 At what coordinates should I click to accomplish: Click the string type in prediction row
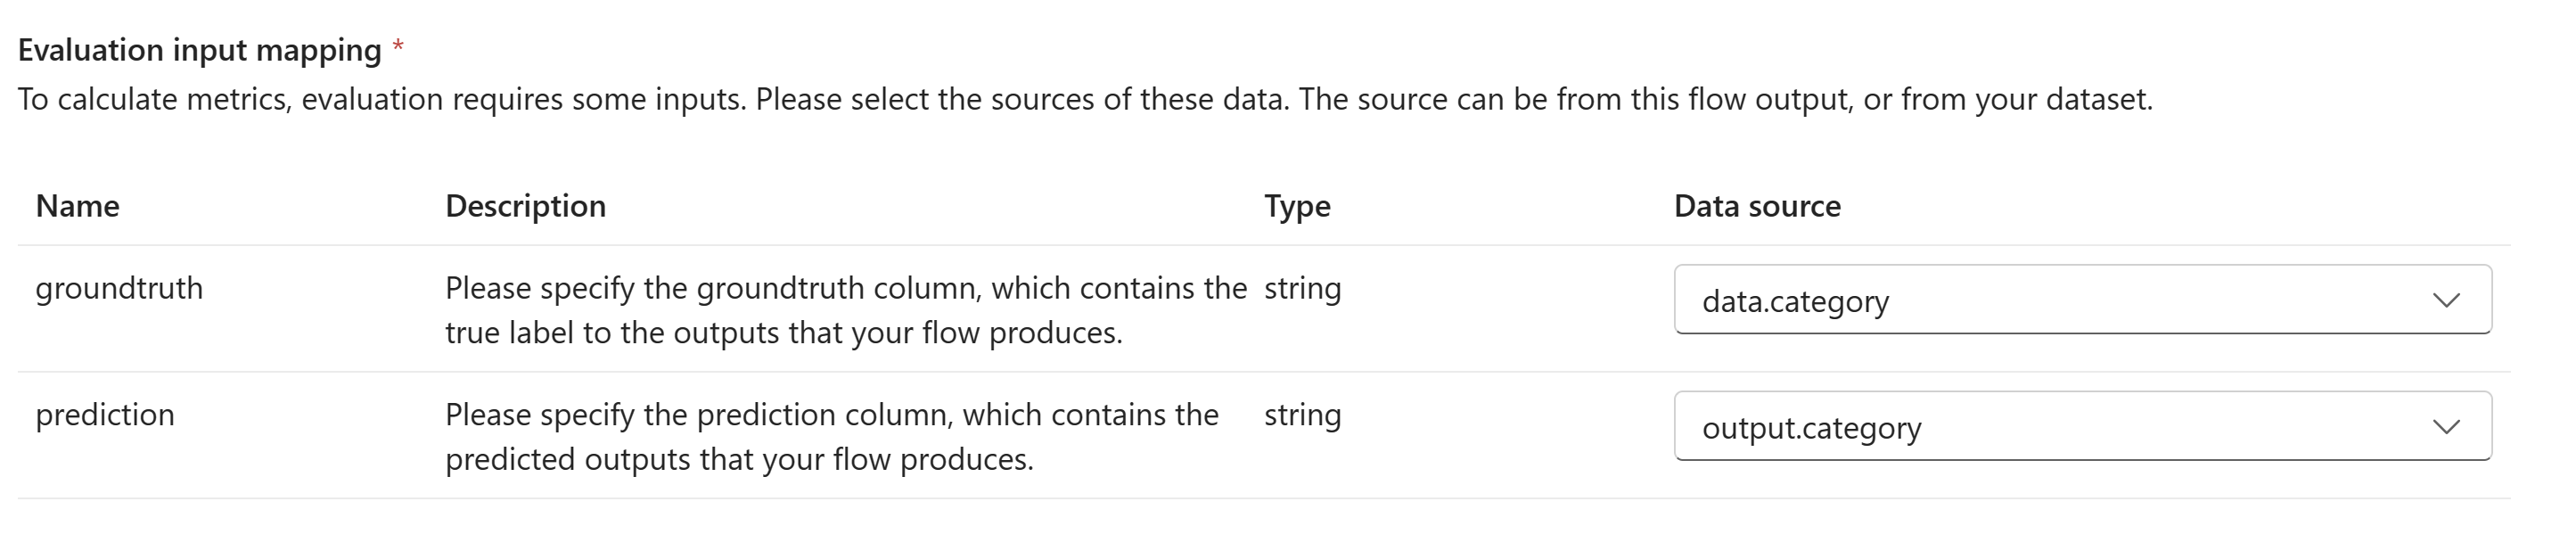coord(1302,415)
